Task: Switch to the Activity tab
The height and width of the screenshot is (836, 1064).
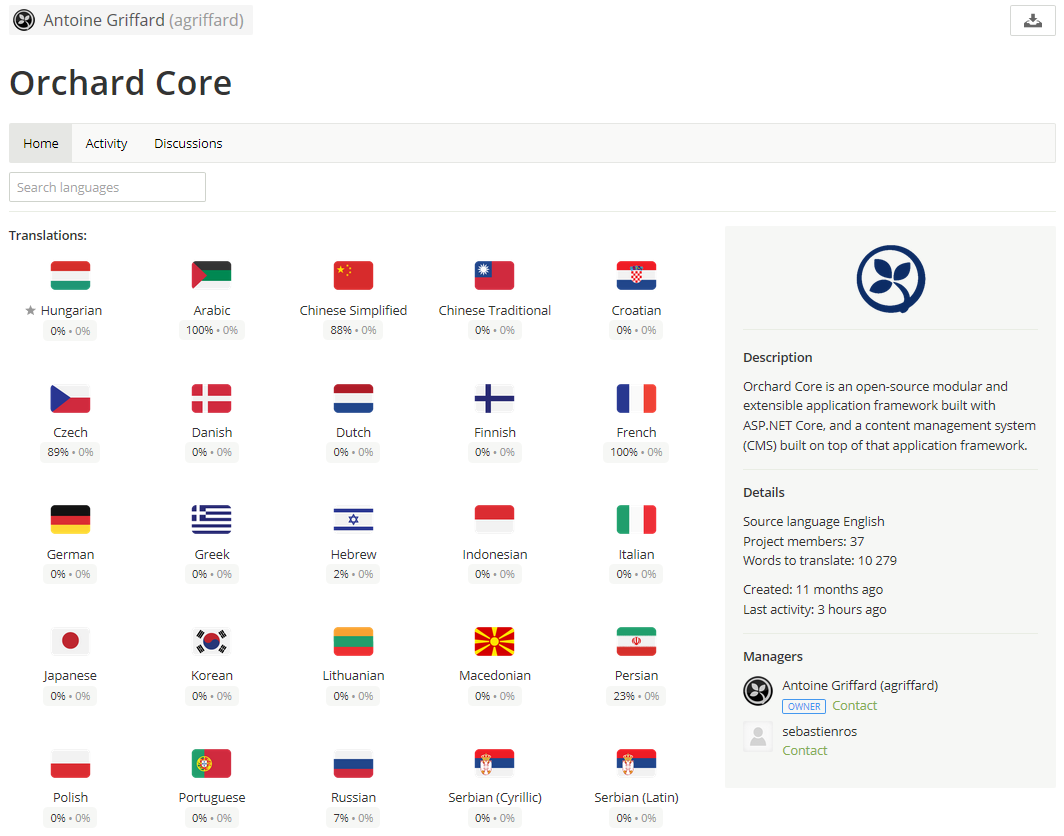Action: 107,143
